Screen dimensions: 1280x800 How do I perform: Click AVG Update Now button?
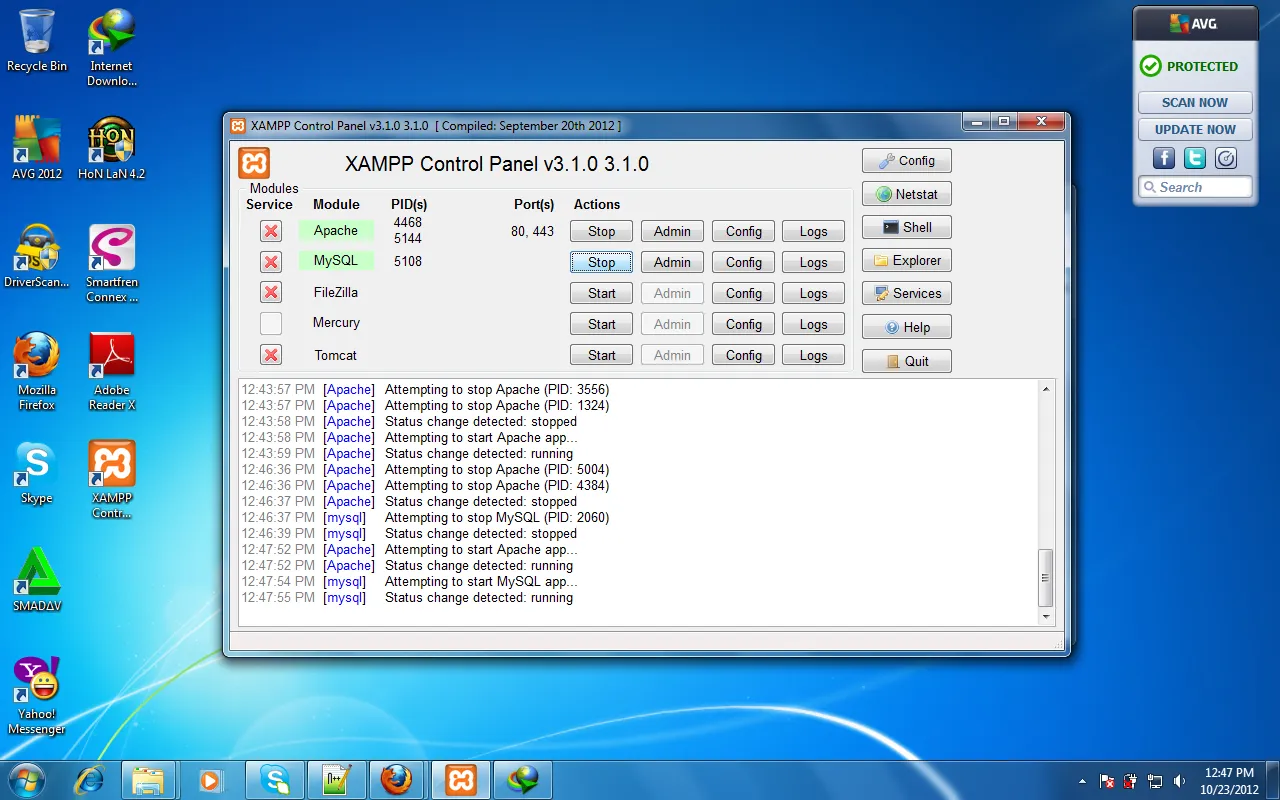1195,129
